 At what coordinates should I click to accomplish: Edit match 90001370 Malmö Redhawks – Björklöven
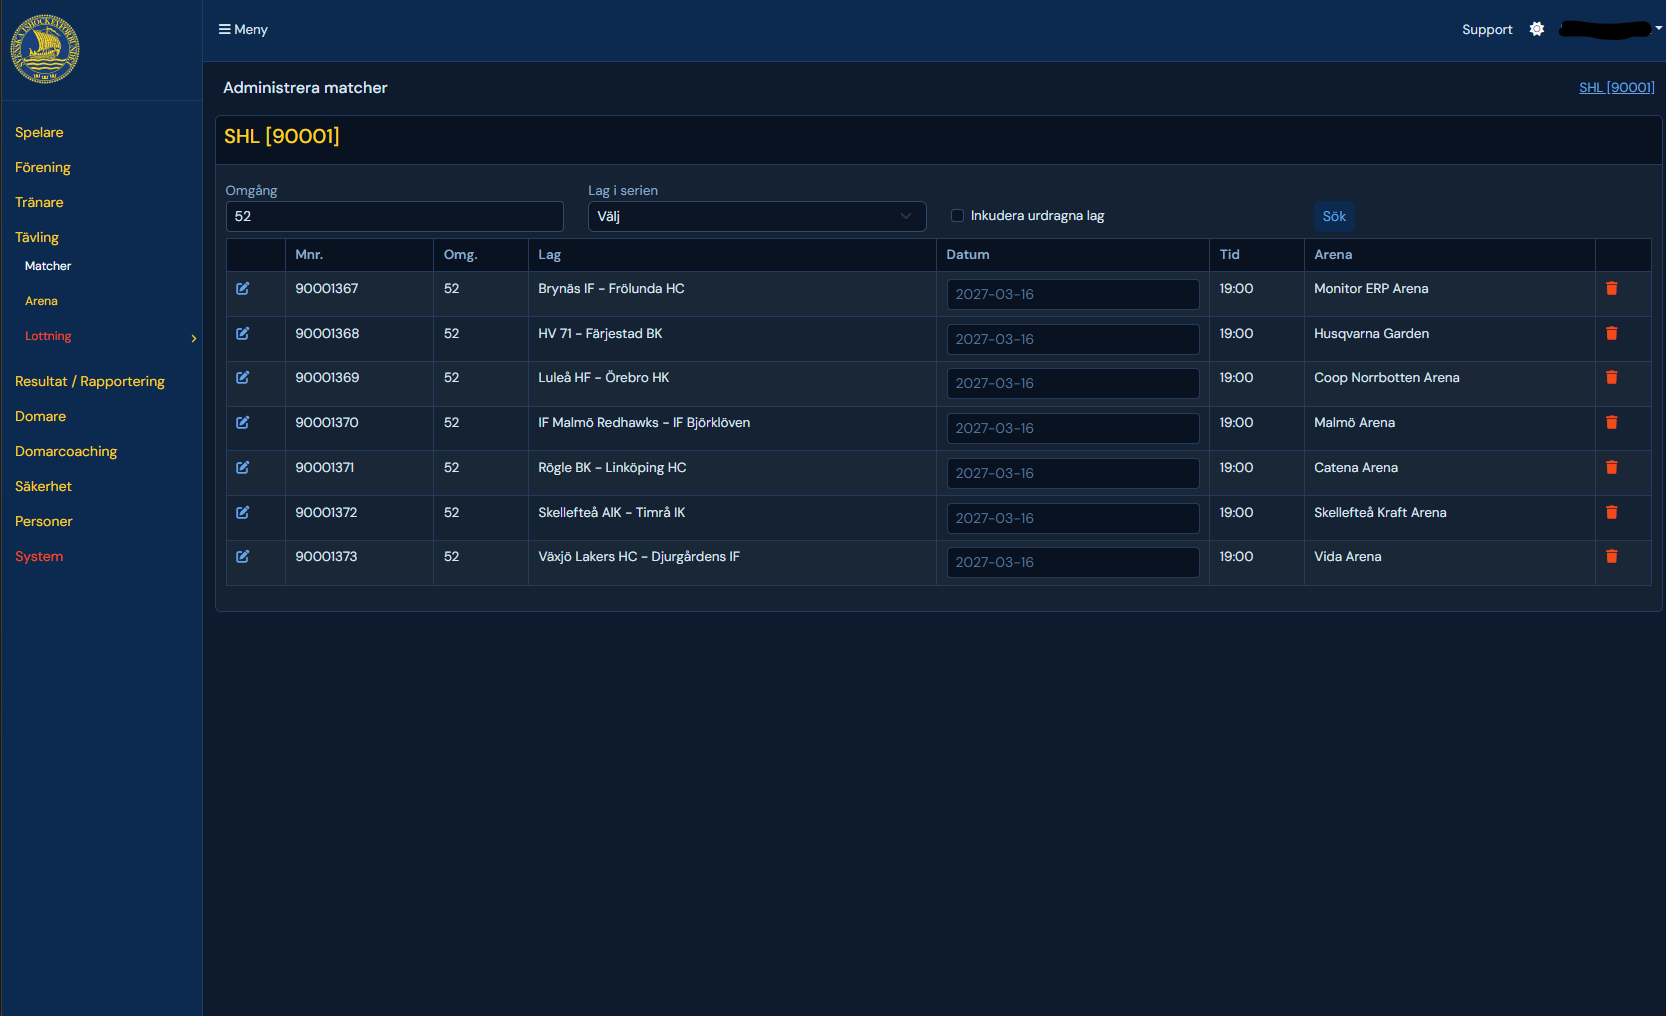(242, 422)
